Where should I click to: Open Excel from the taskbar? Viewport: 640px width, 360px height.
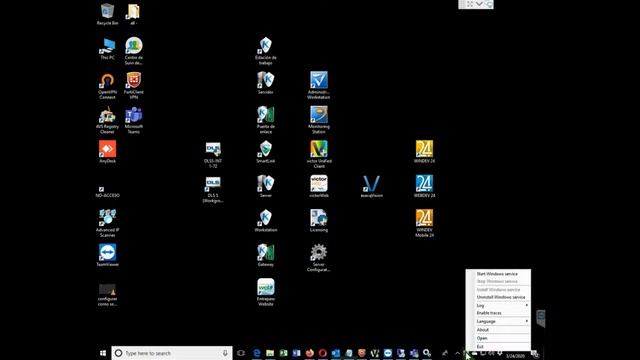point(283,353)
